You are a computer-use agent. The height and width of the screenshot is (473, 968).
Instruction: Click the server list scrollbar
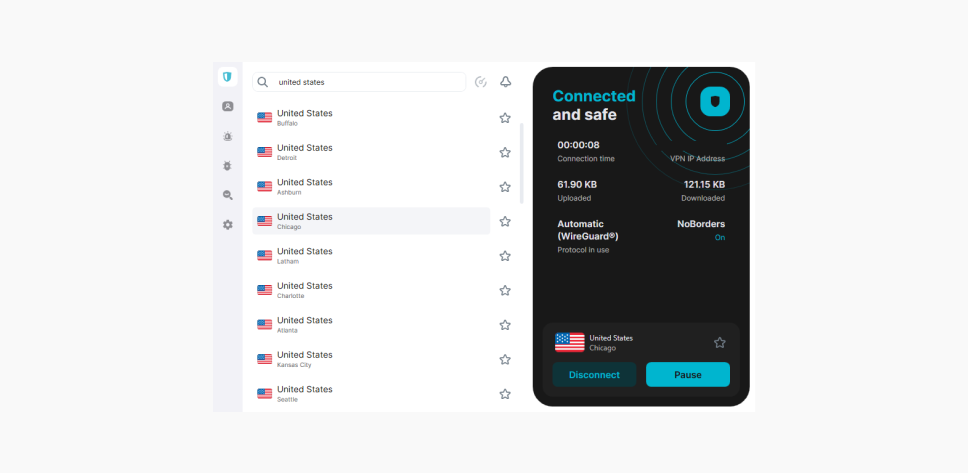[521, 163]
